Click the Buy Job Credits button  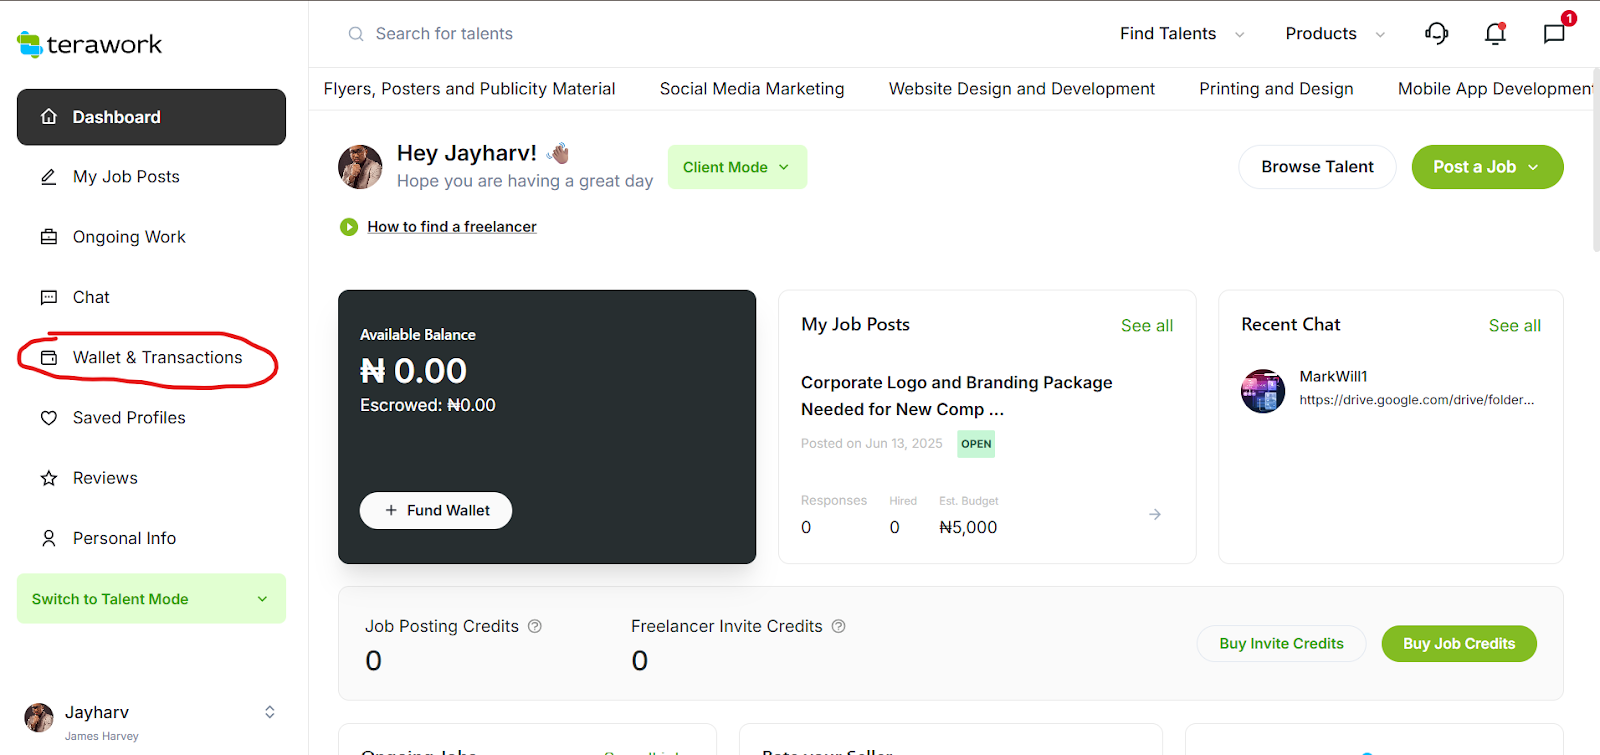[1458, 644]
